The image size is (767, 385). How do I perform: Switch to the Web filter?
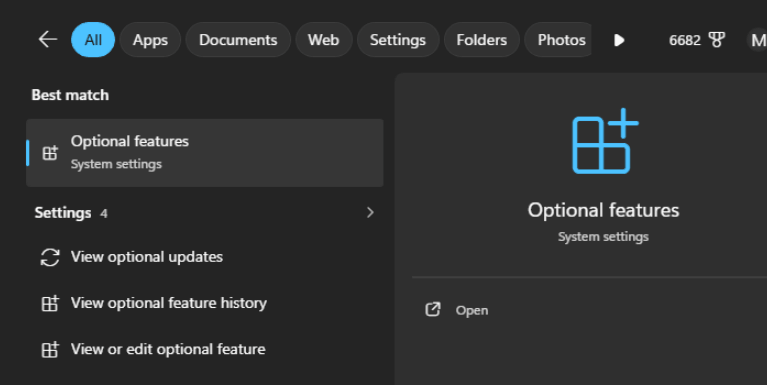(323, 40)
